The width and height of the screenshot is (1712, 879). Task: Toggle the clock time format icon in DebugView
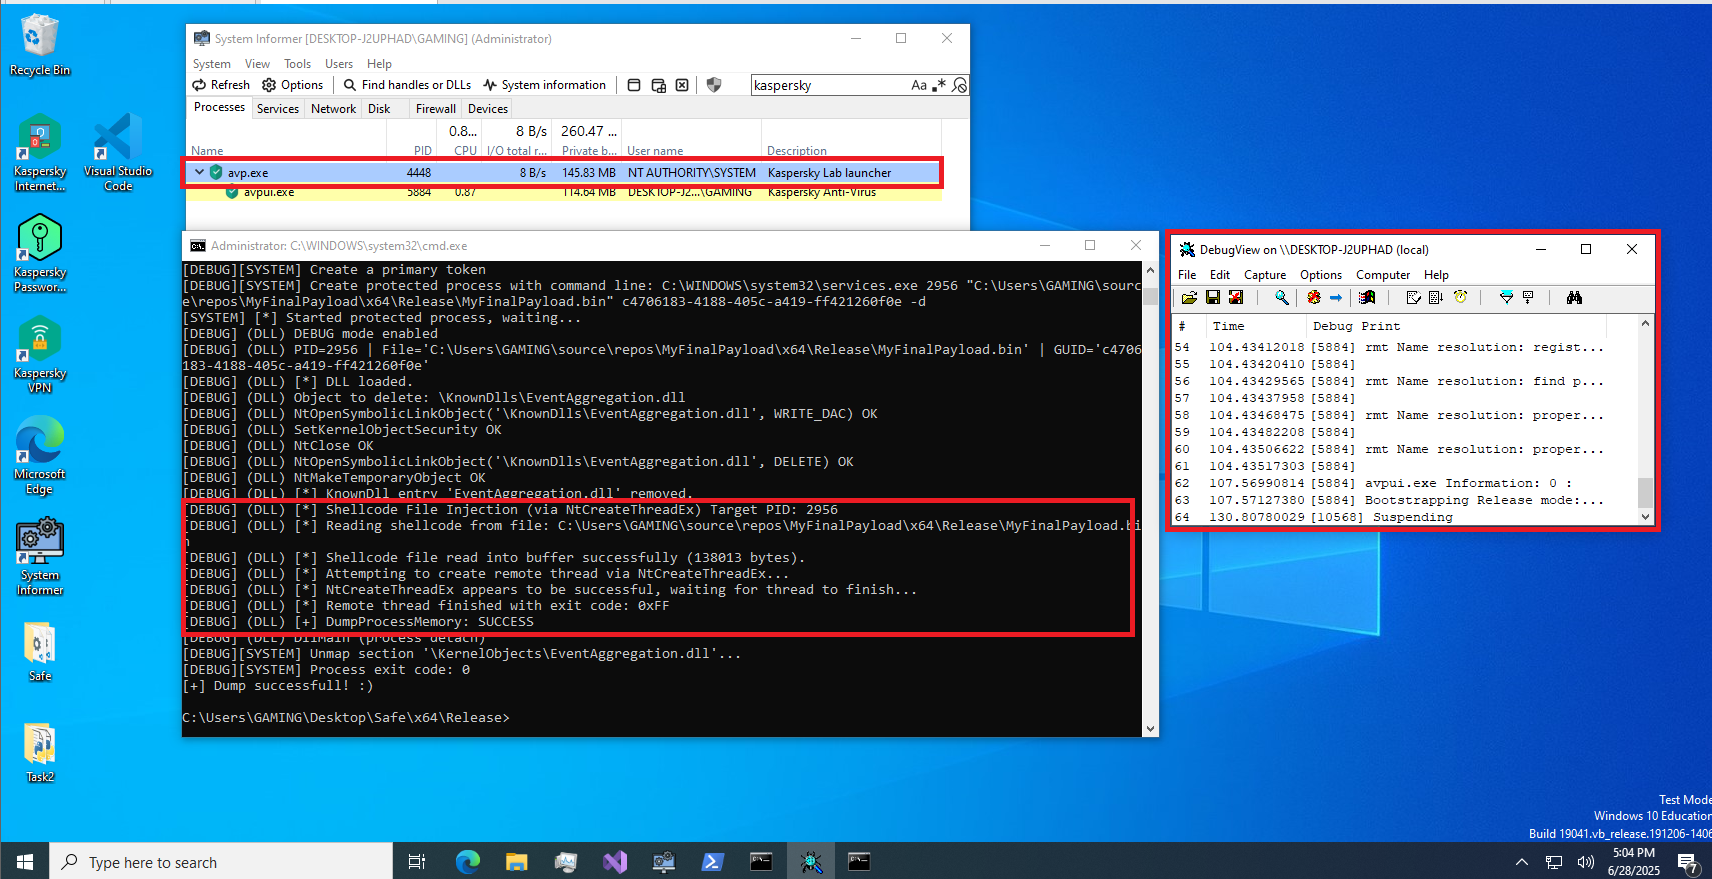pyautogui.click(x=1460, y=298)
